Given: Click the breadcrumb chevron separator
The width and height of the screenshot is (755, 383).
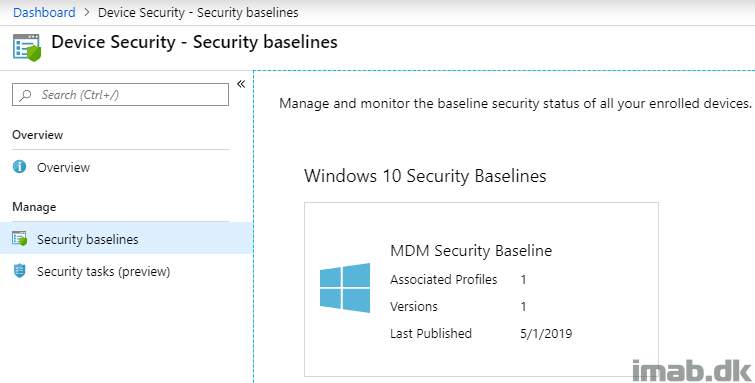Looking at the screenshot, I should tap(87, 13).
